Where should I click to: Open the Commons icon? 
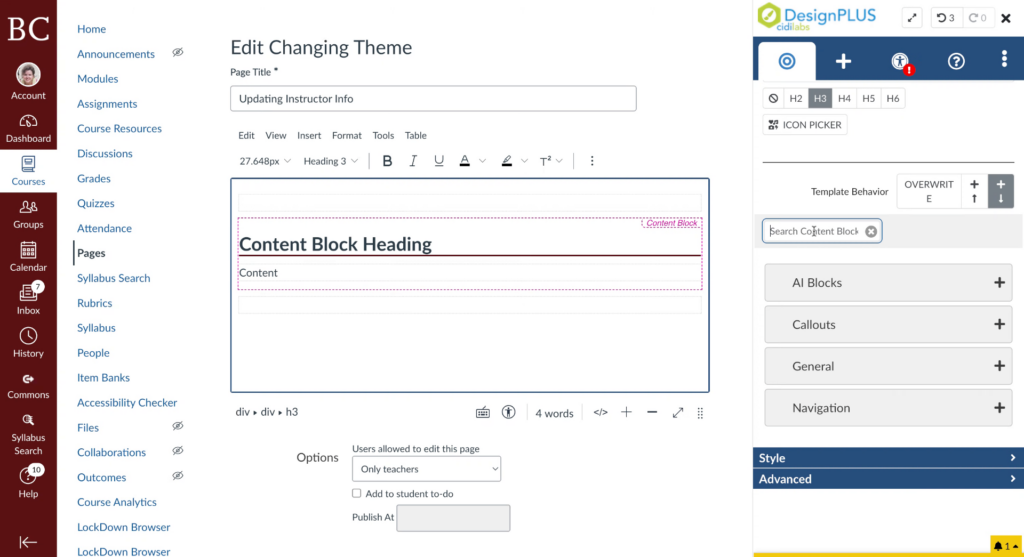point(28,386)
